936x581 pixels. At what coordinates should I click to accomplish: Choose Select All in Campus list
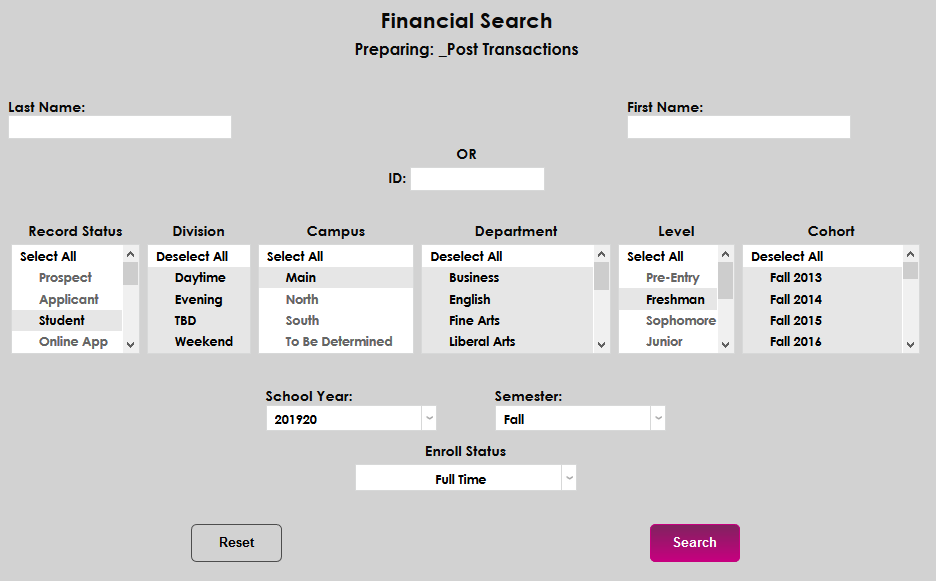click(x=295, y=257)
